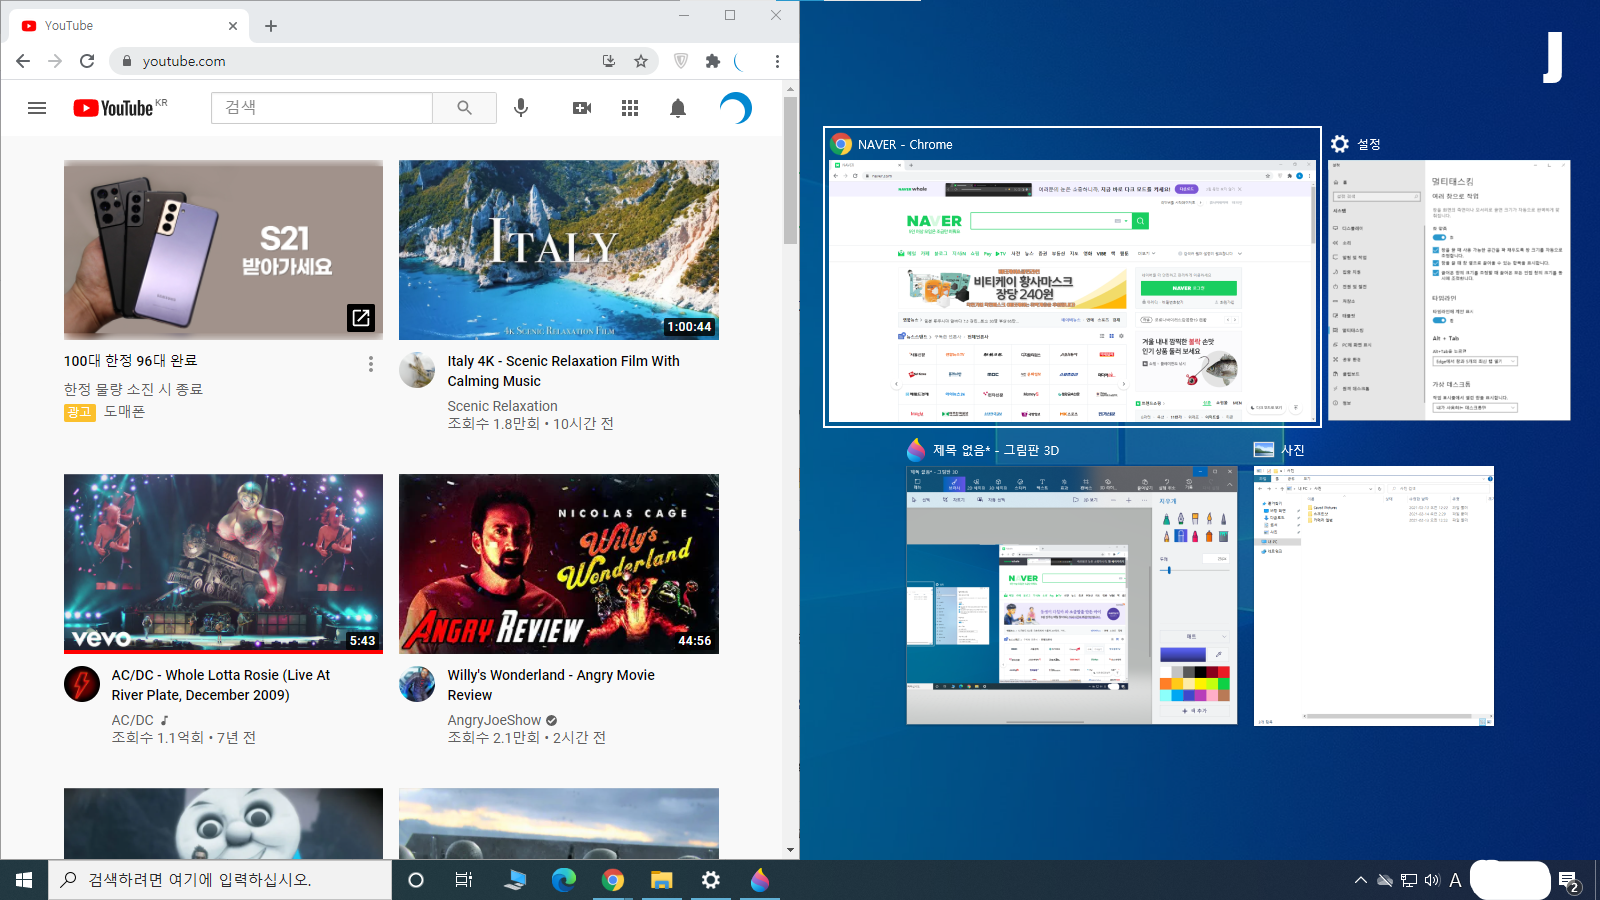This screenshot has height=900, width=1600.
Task: Open Chrome extensions puzzle icon
Action: (x=713, y=61)
